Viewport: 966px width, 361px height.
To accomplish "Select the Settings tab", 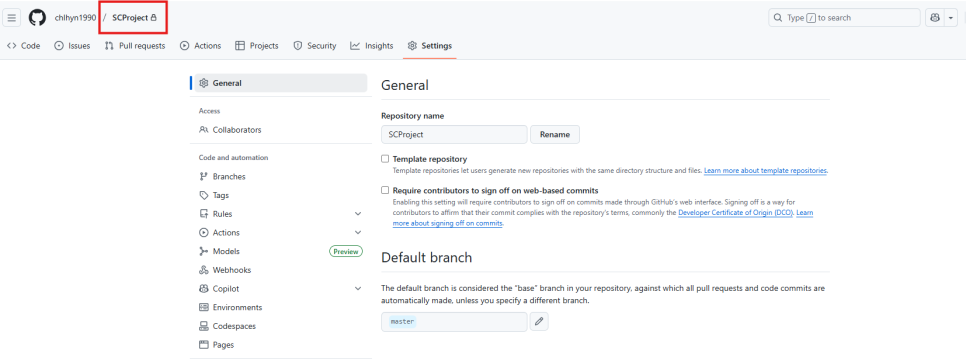I will point(429,46).
